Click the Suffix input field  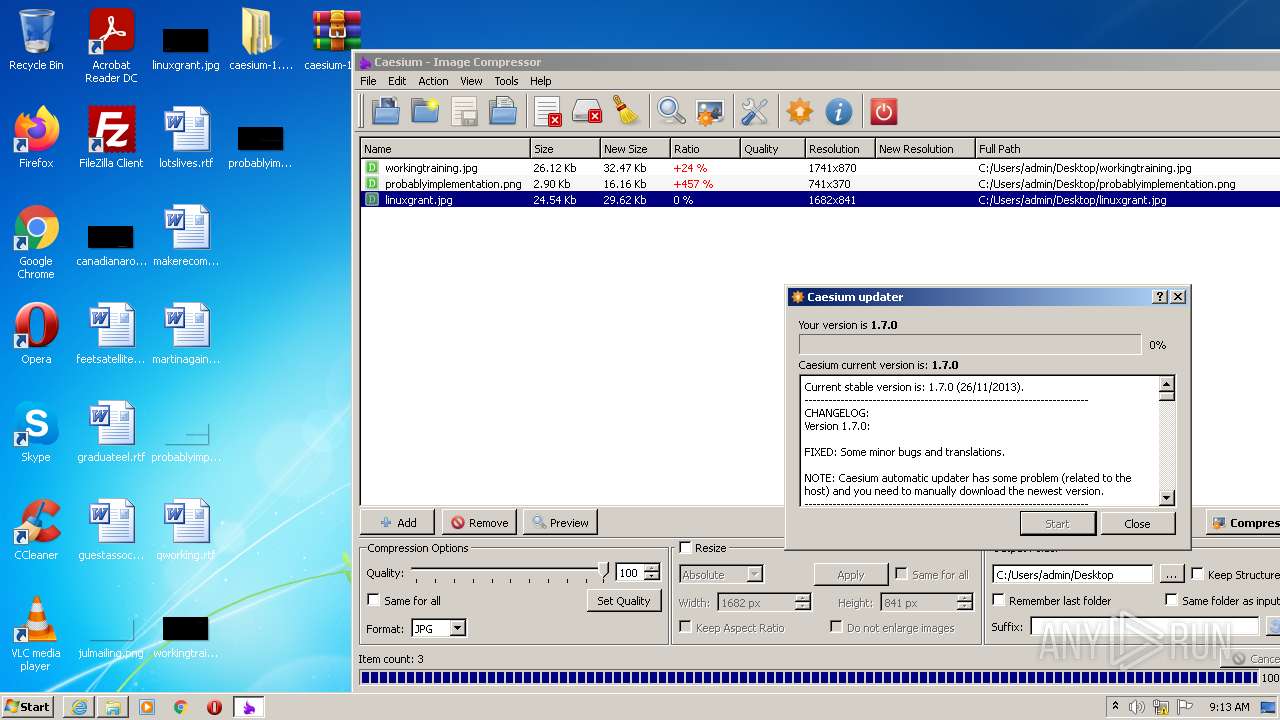coord(1144,627)
